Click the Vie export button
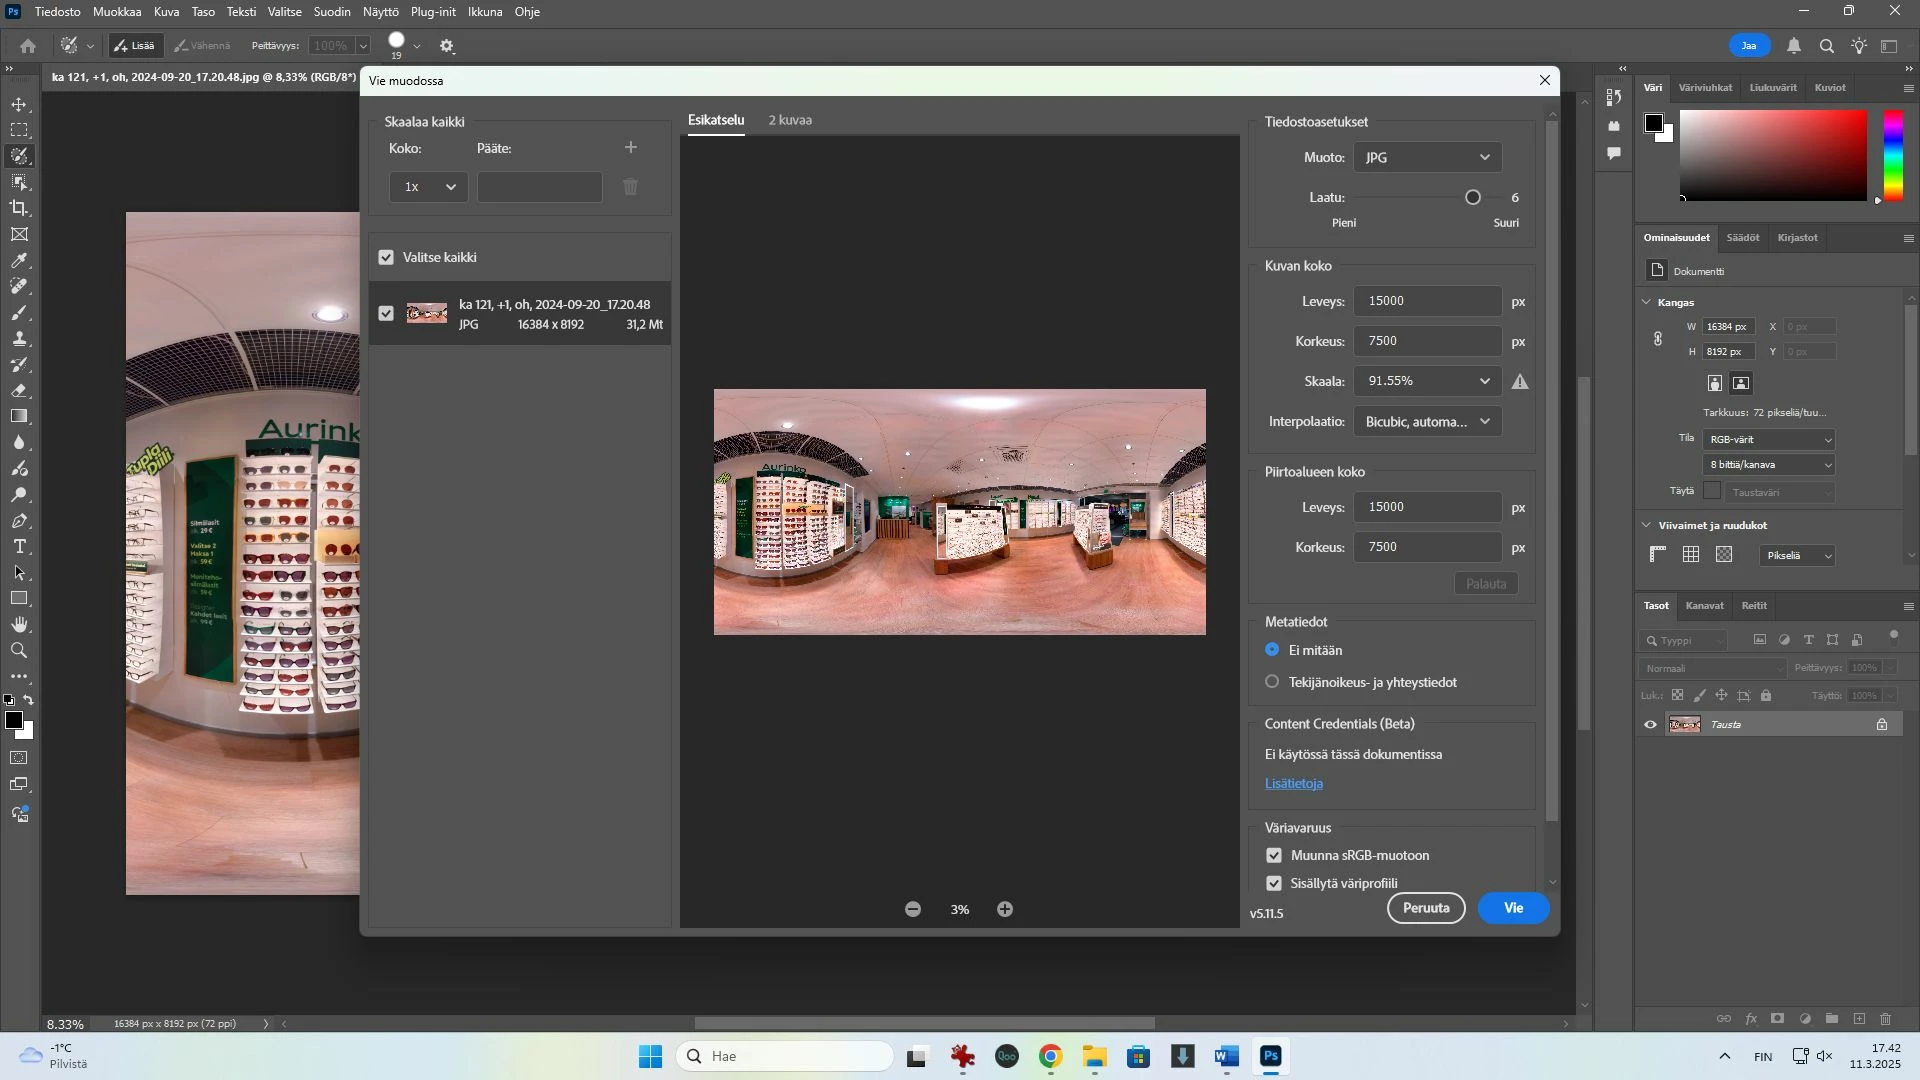 pyautogui.click(x=1513, y=908)
